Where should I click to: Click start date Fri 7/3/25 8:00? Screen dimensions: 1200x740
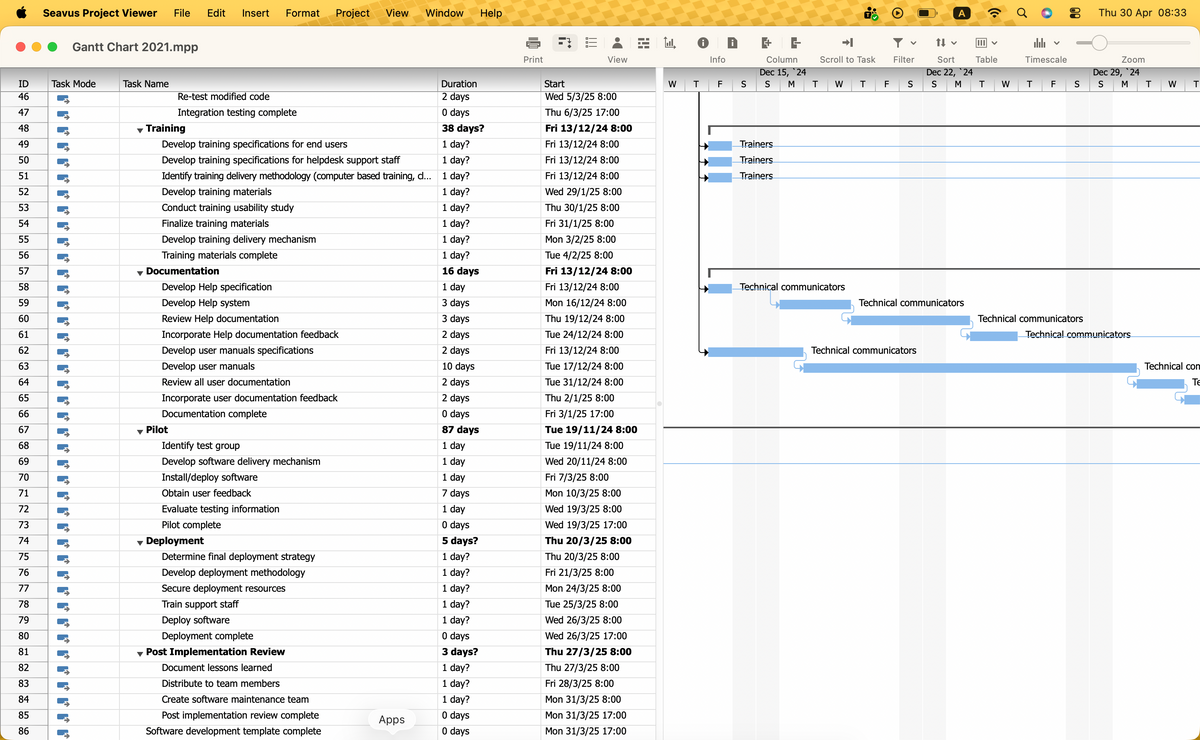tap(597, 478)
